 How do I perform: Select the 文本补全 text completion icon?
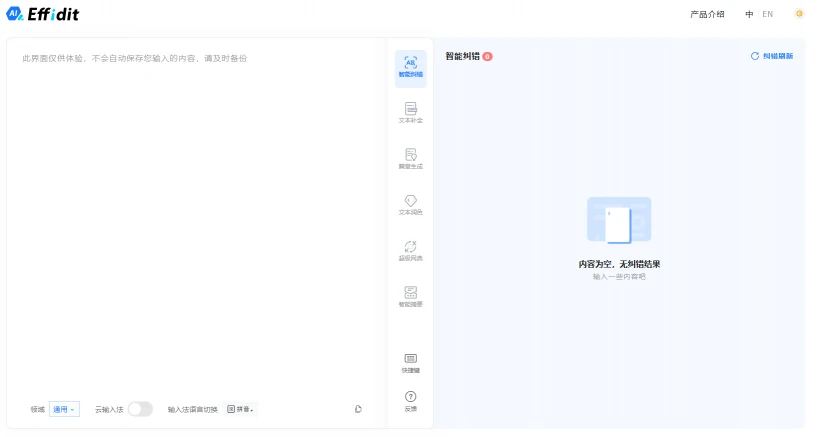pos(410,112)
